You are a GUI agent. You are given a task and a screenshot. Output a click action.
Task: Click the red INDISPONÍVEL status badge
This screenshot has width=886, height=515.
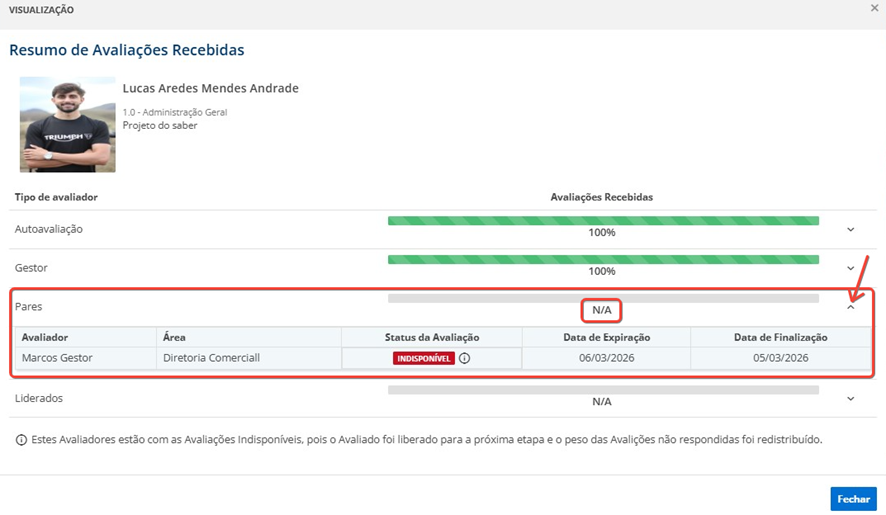pyautogui.click(x=424, y=358)
